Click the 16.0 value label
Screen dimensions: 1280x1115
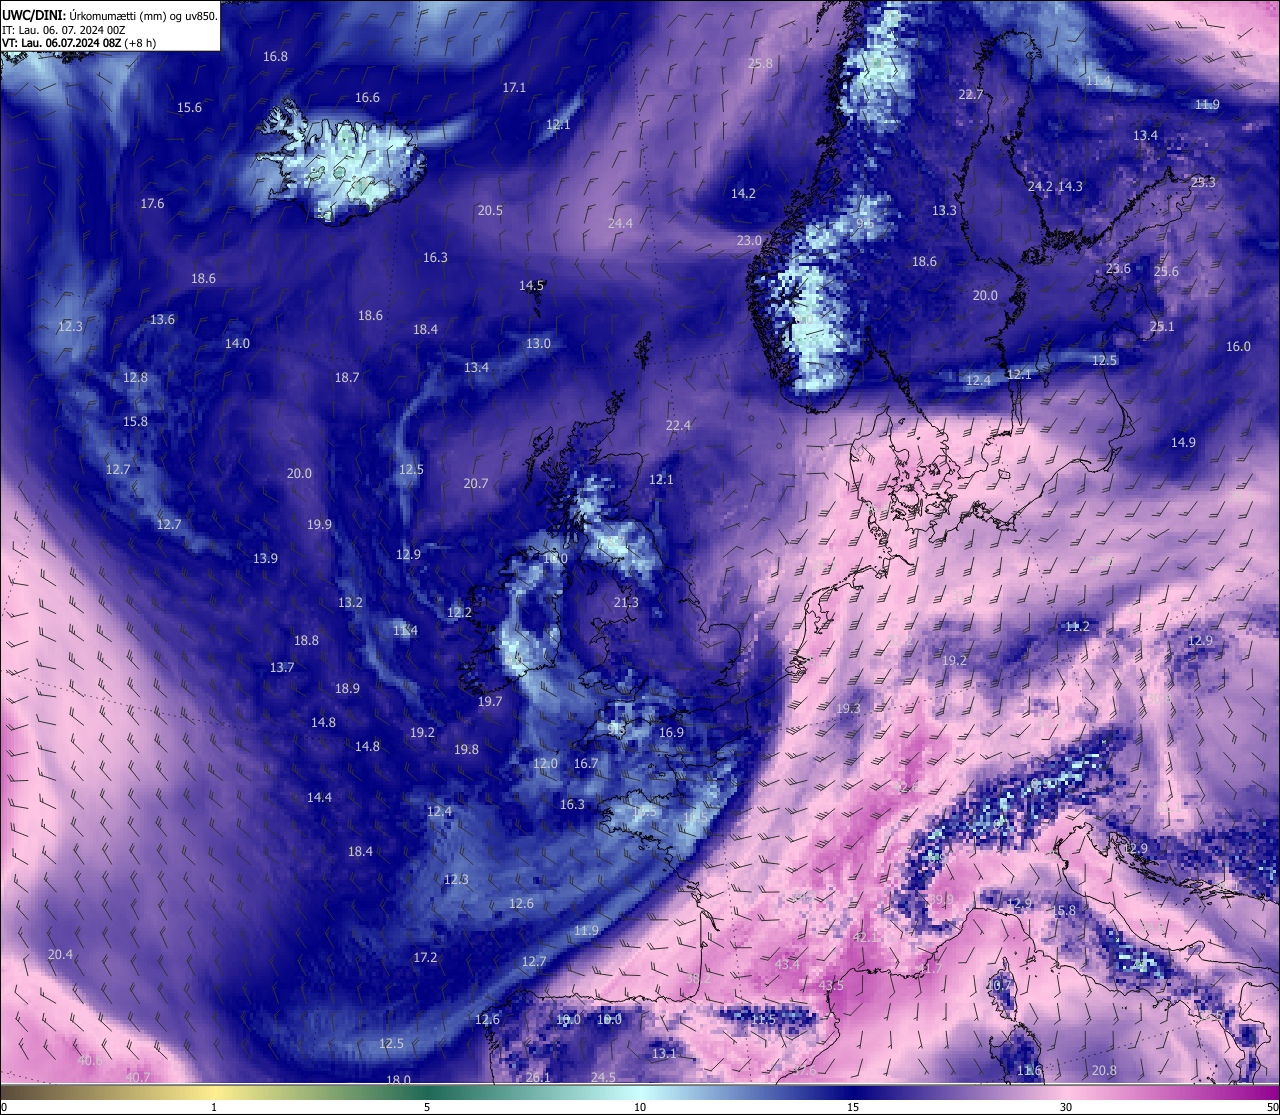[x=1238, y=347]
